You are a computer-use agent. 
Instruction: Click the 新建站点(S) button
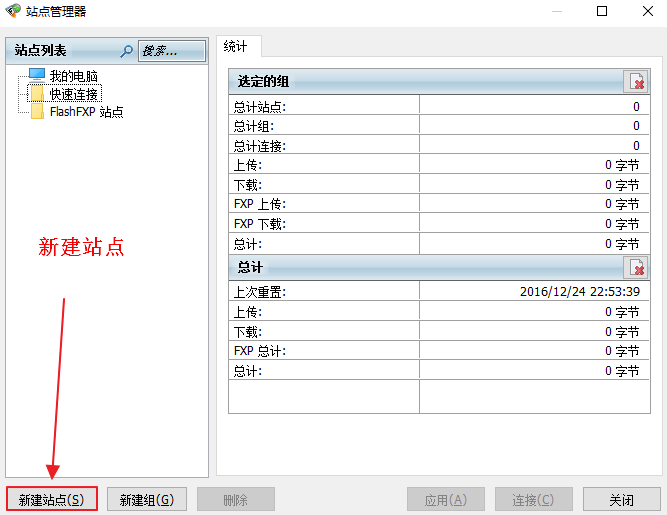point(51,499)
